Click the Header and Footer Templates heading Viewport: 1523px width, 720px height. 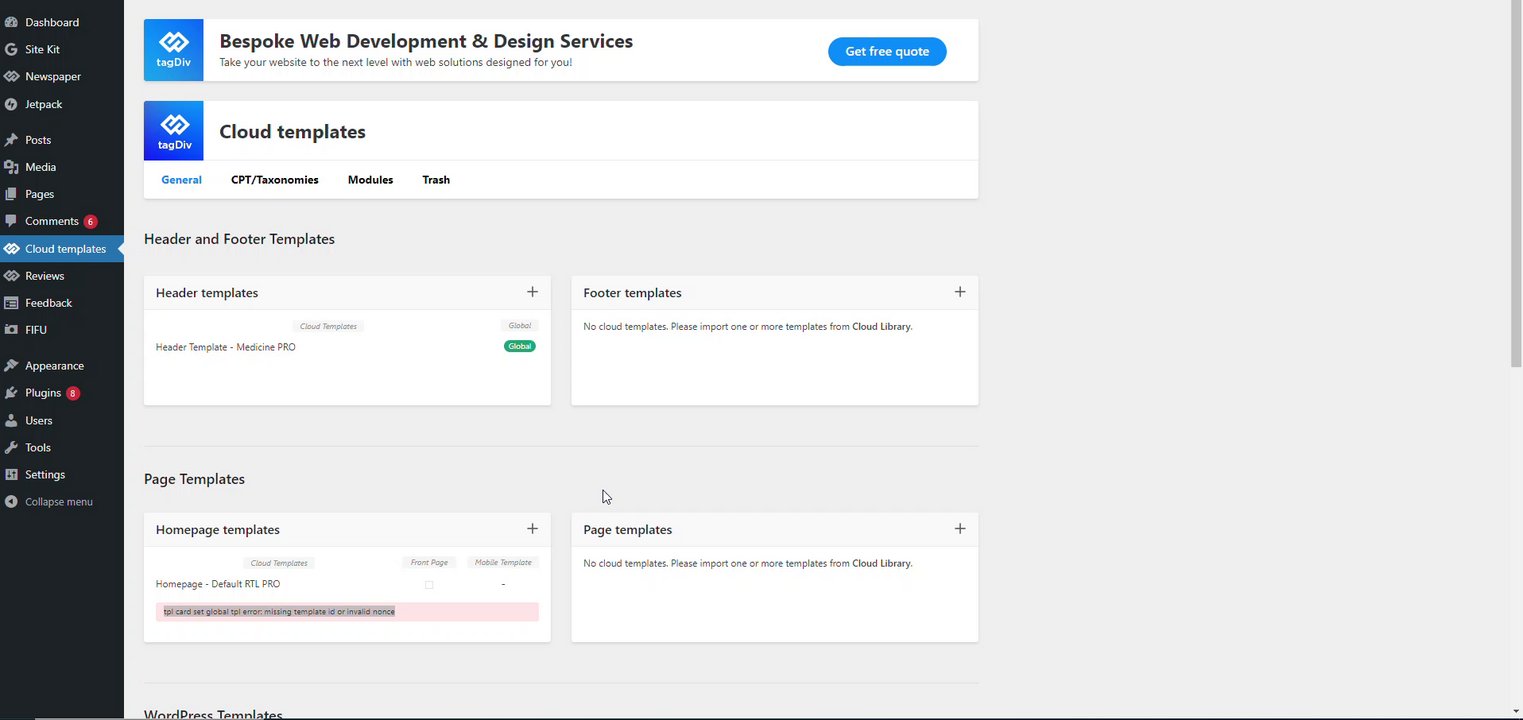coord(239,239)
